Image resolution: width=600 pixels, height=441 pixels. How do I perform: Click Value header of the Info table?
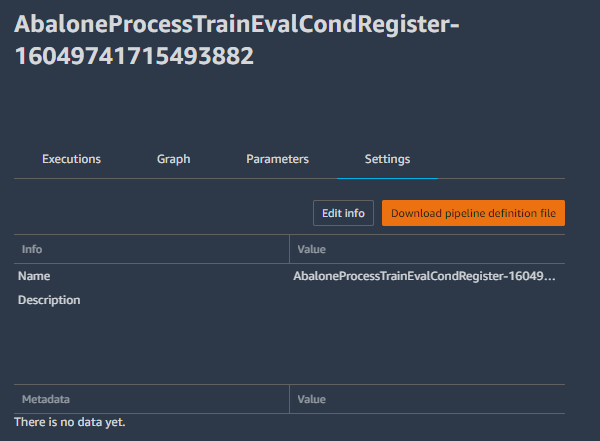click(311, 248)
